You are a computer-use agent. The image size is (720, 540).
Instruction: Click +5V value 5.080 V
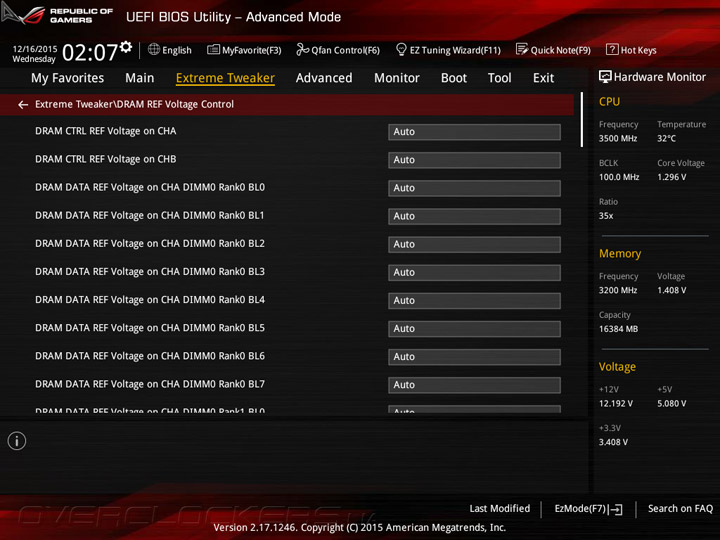point(671,404)
